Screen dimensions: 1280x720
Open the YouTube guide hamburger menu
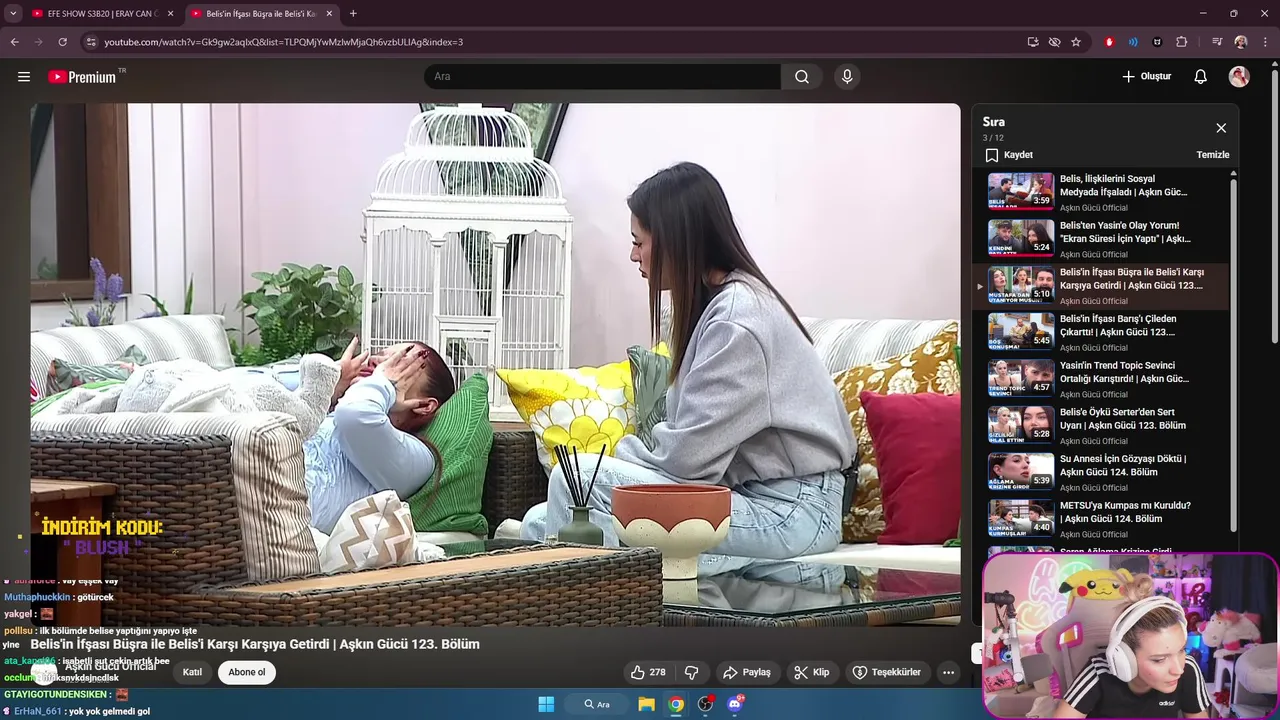coord(24,77)
